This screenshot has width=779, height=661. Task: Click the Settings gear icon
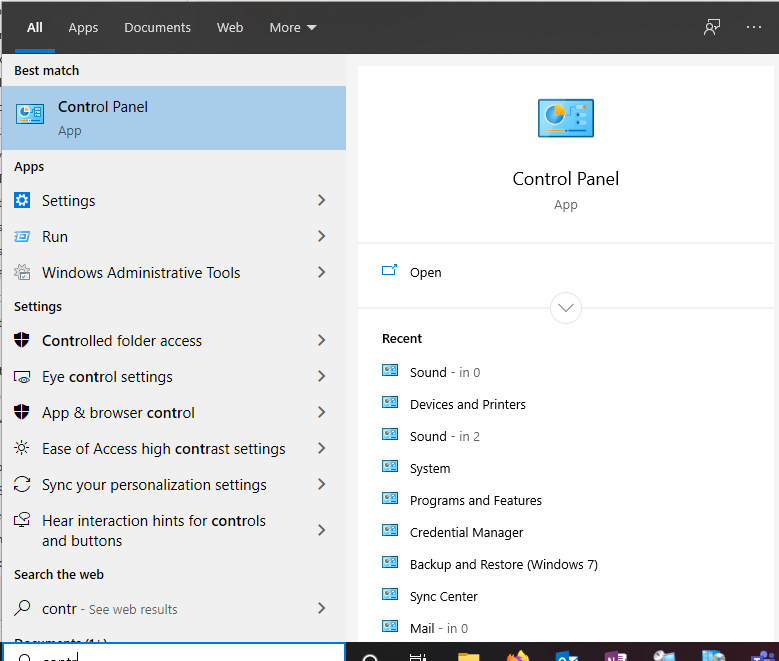pyautogui.click(x=22, y=201)
